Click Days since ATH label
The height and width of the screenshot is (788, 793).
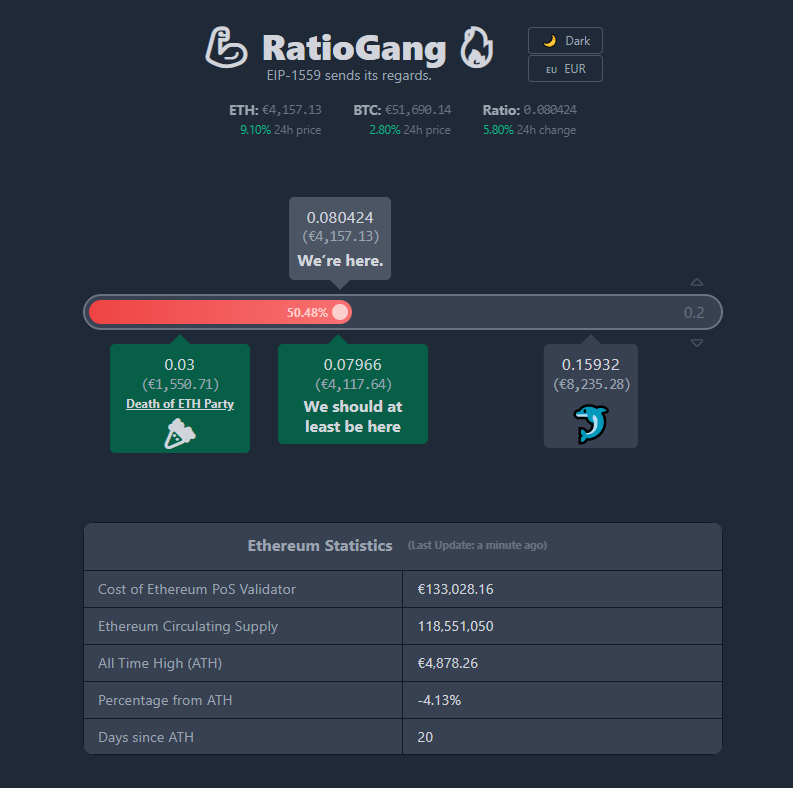coord(146,737)
